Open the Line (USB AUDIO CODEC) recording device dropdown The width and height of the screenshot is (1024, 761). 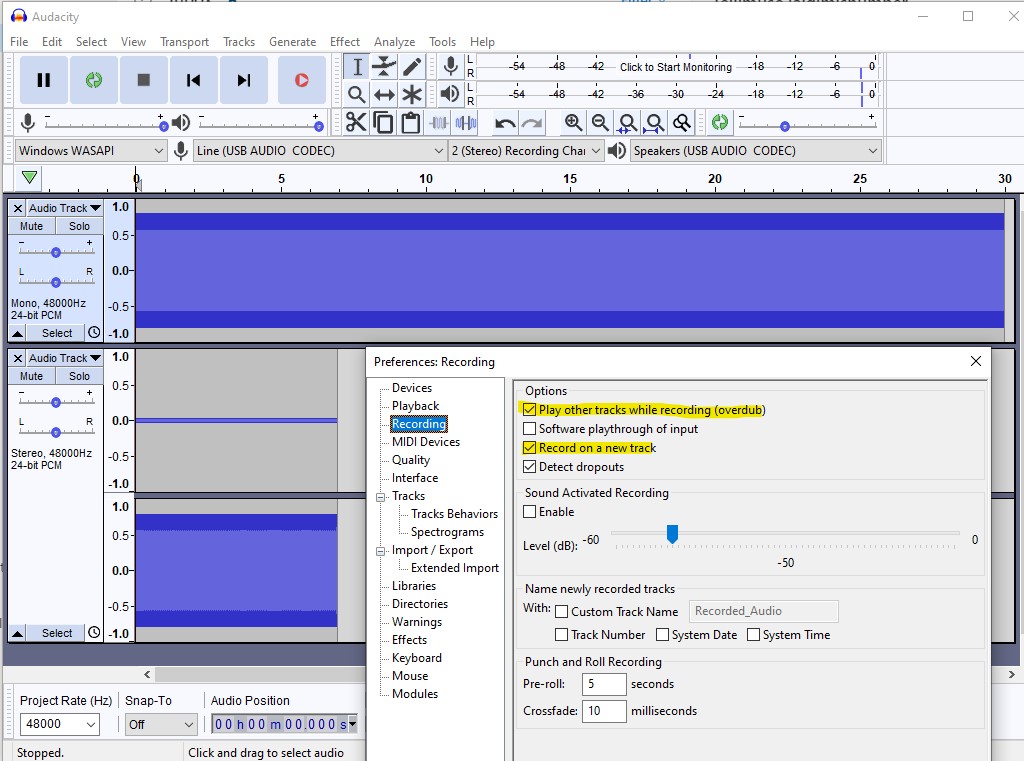320,150
